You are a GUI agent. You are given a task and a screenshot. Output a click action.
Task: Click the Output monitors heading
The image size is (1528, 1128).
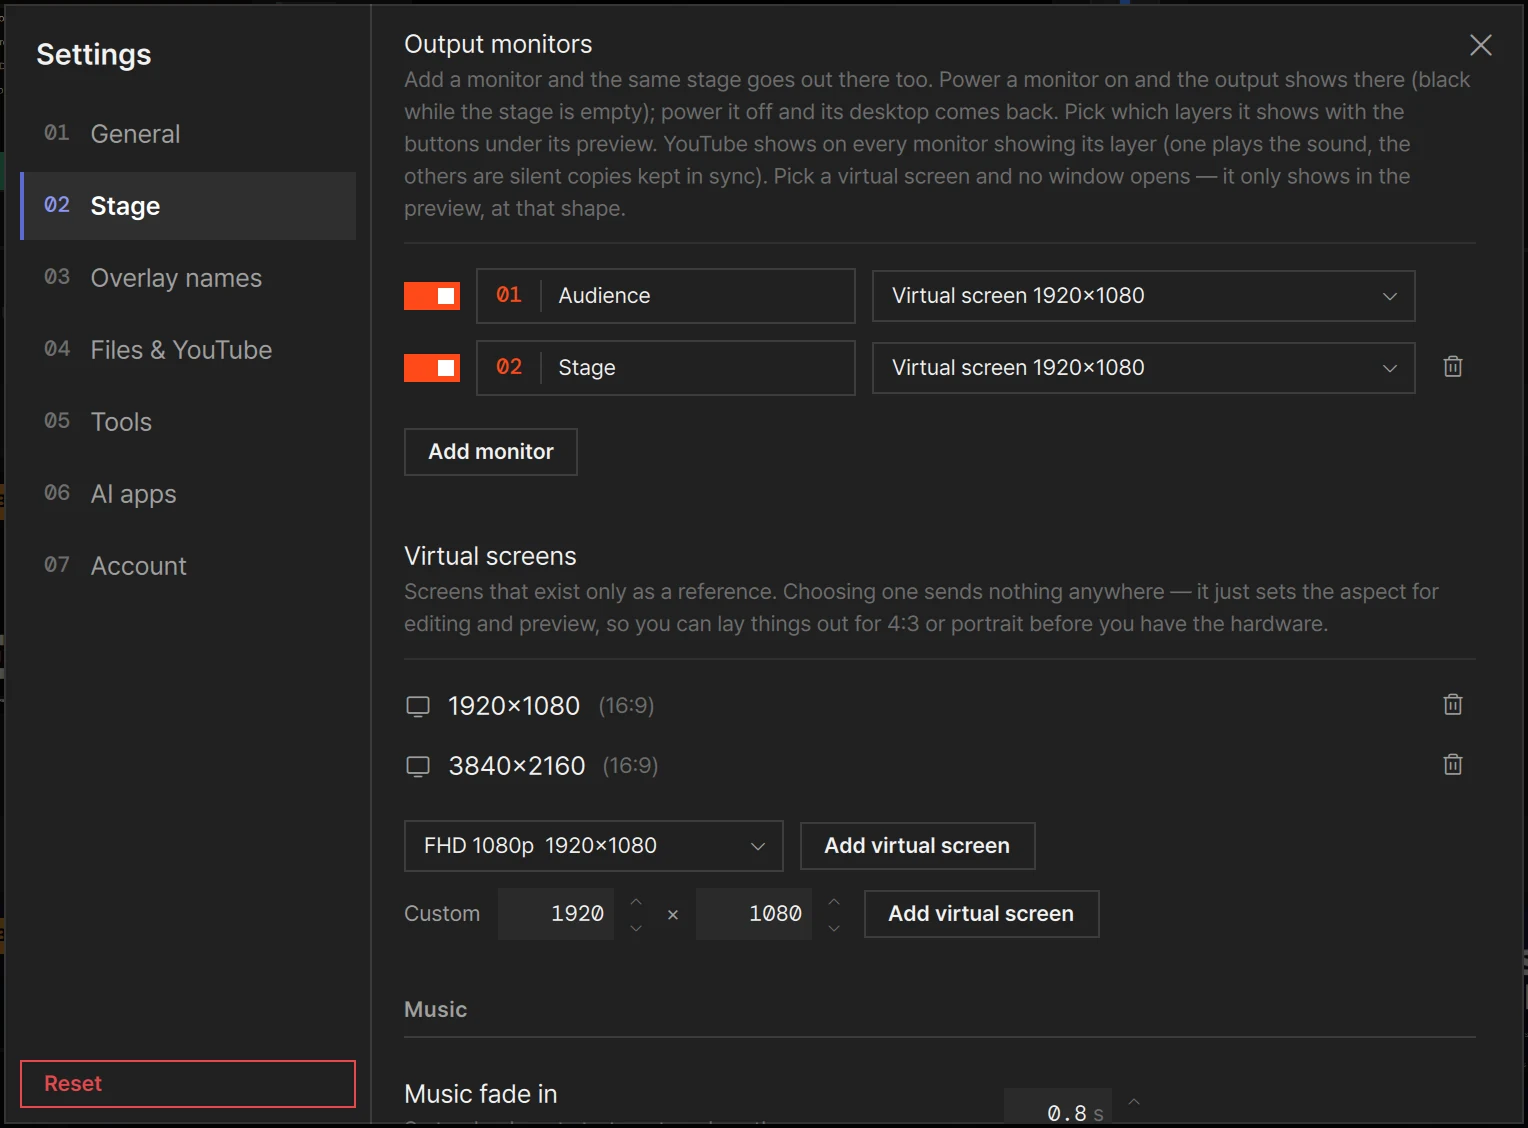498,44
